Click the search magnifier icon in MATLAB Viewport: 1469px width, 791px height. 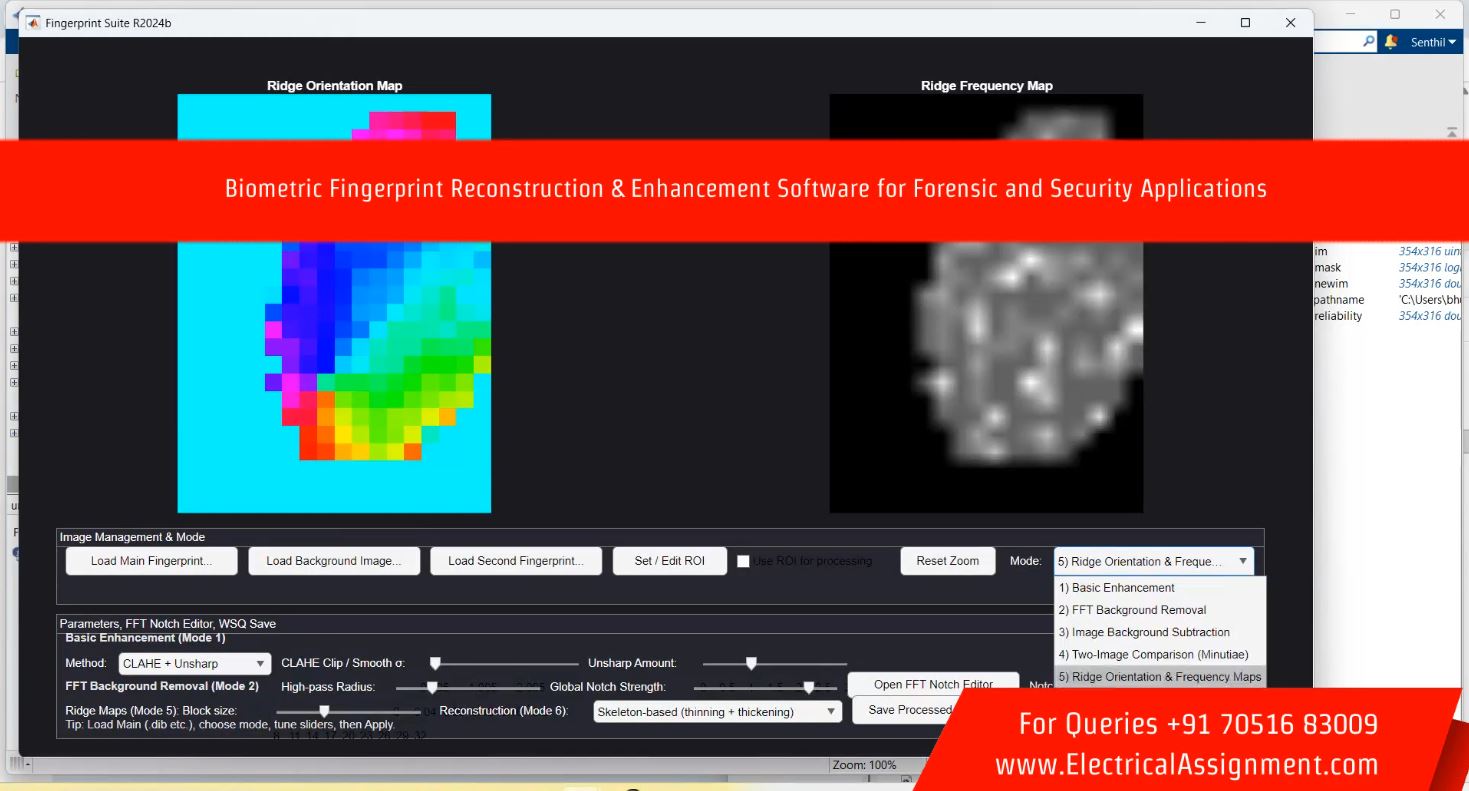(x=1368, y=42)
